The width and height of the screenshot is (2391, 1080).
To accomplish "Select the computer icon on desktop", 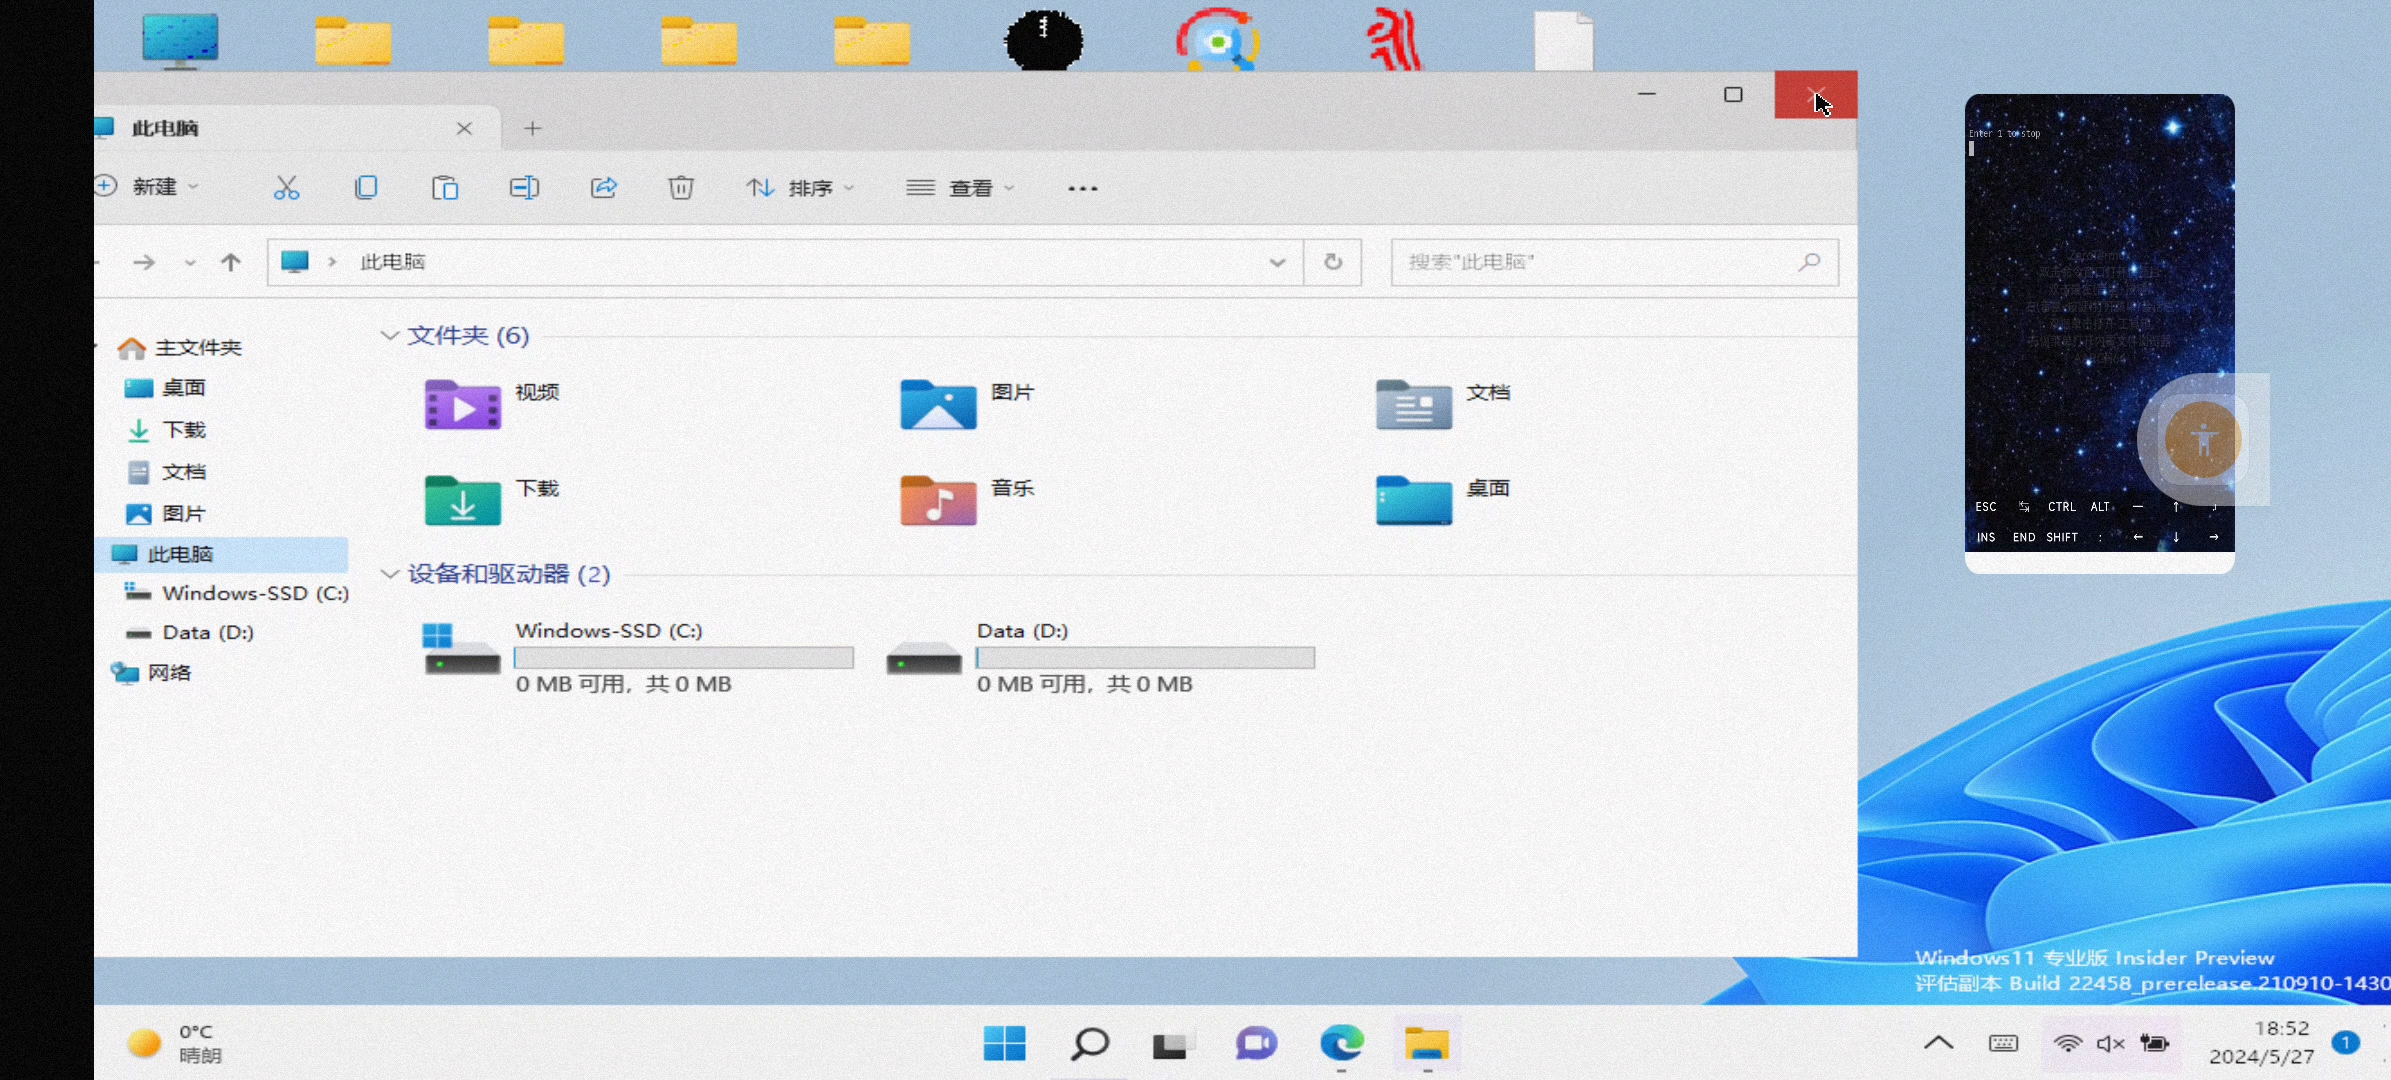I will click(180, 41).
